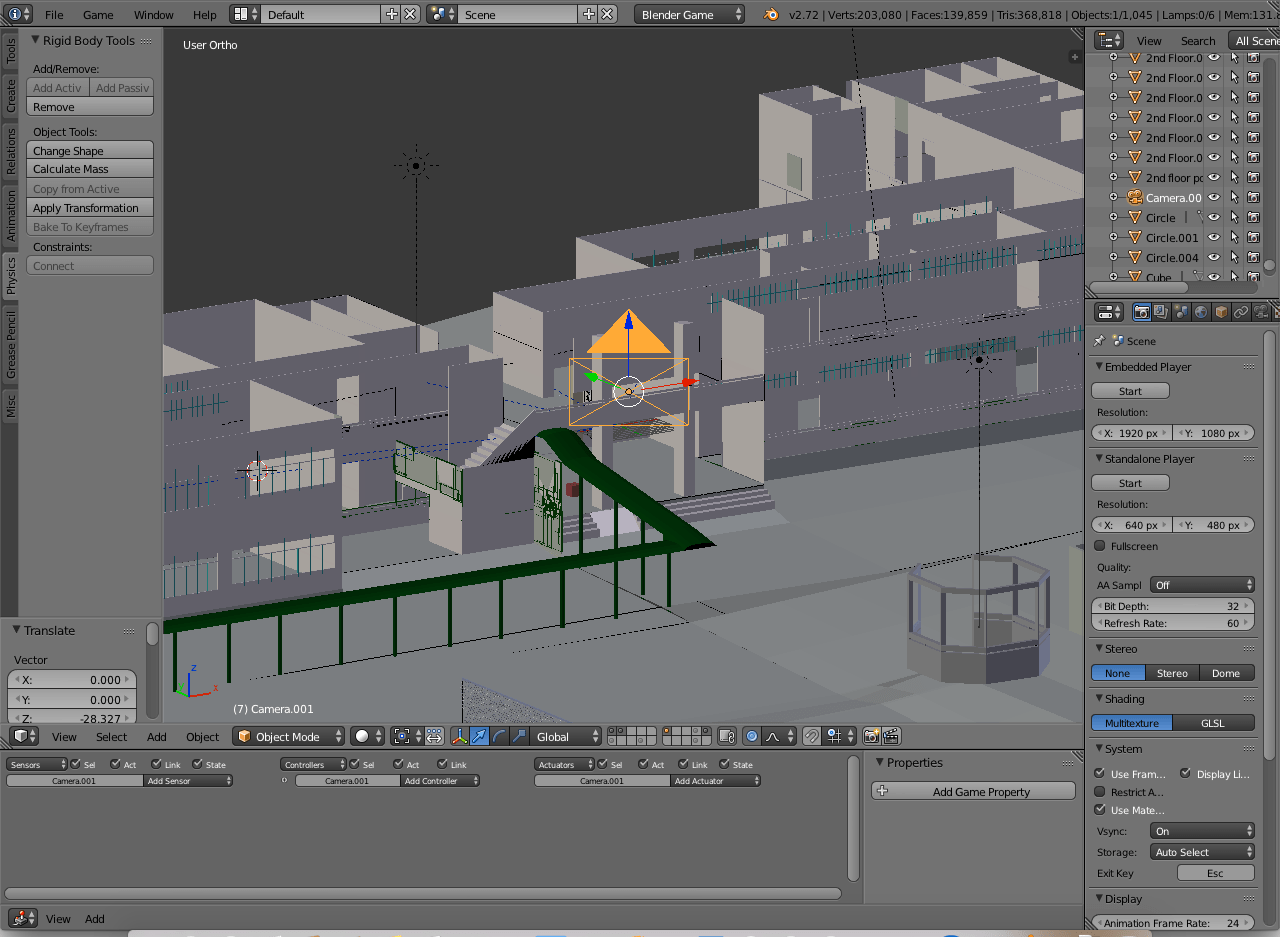Toggle the Sensors Sel checkbox
1280x937 pixels.
pos(75,764)
